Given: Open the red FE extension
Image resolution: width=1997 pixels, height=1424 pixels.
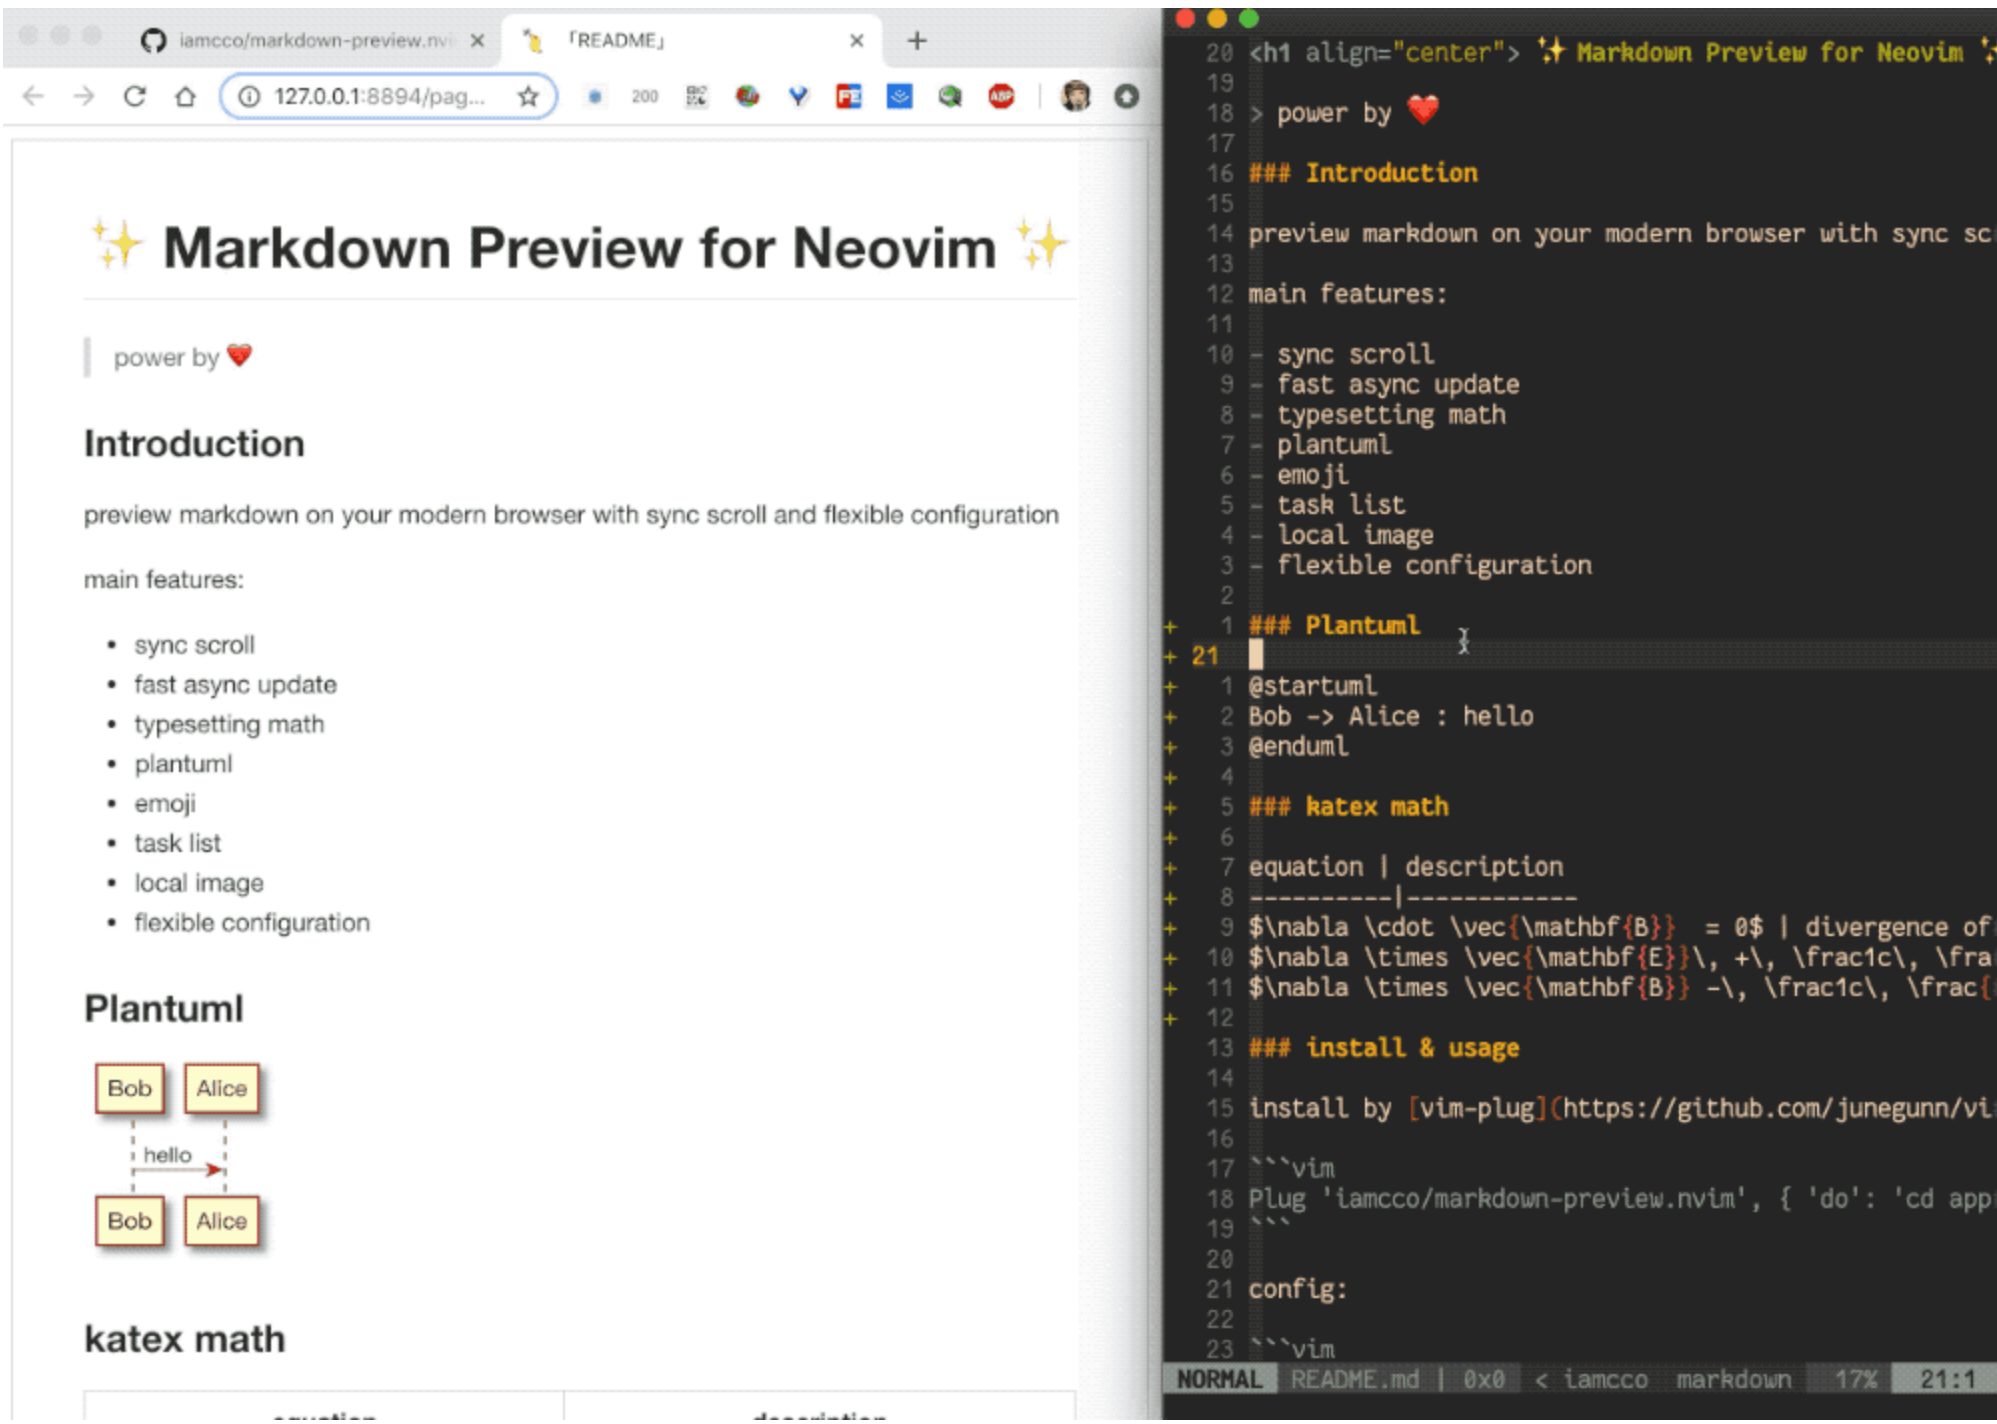Looking at the screenshot, I should [x=849, y=96].
